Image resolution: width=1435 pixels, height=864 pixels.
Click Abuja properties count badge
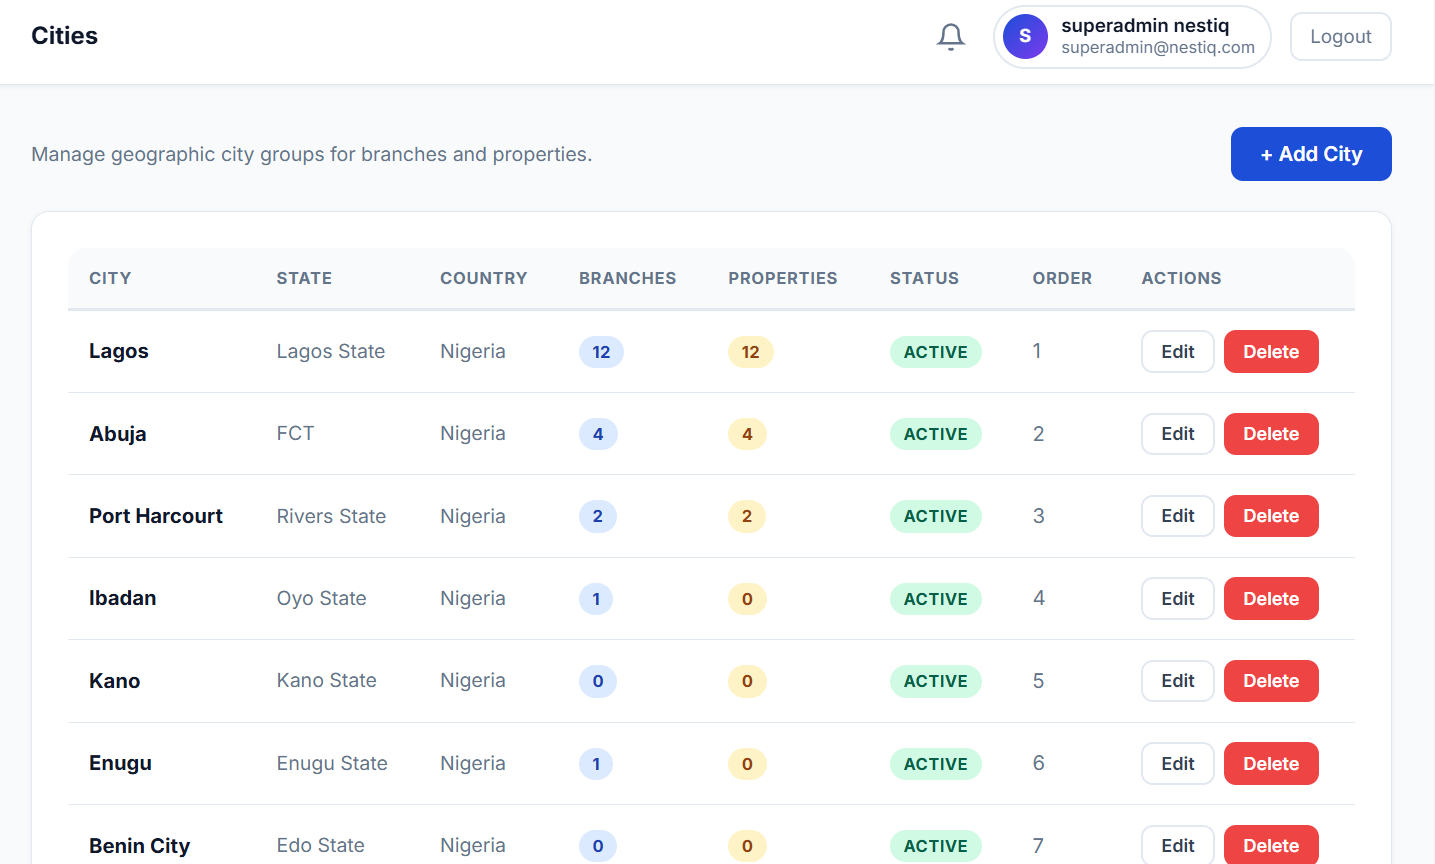click(747, 434)
